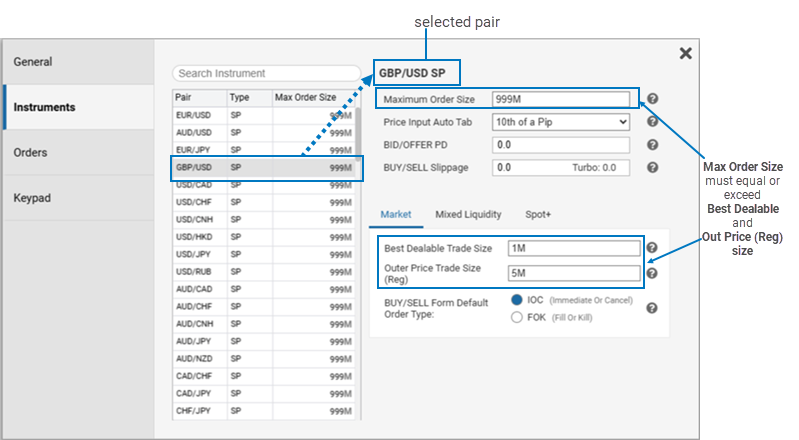Switch to the Mixed Liquidity tab
This screenshot has width=799, height=440.
(468, 215)
